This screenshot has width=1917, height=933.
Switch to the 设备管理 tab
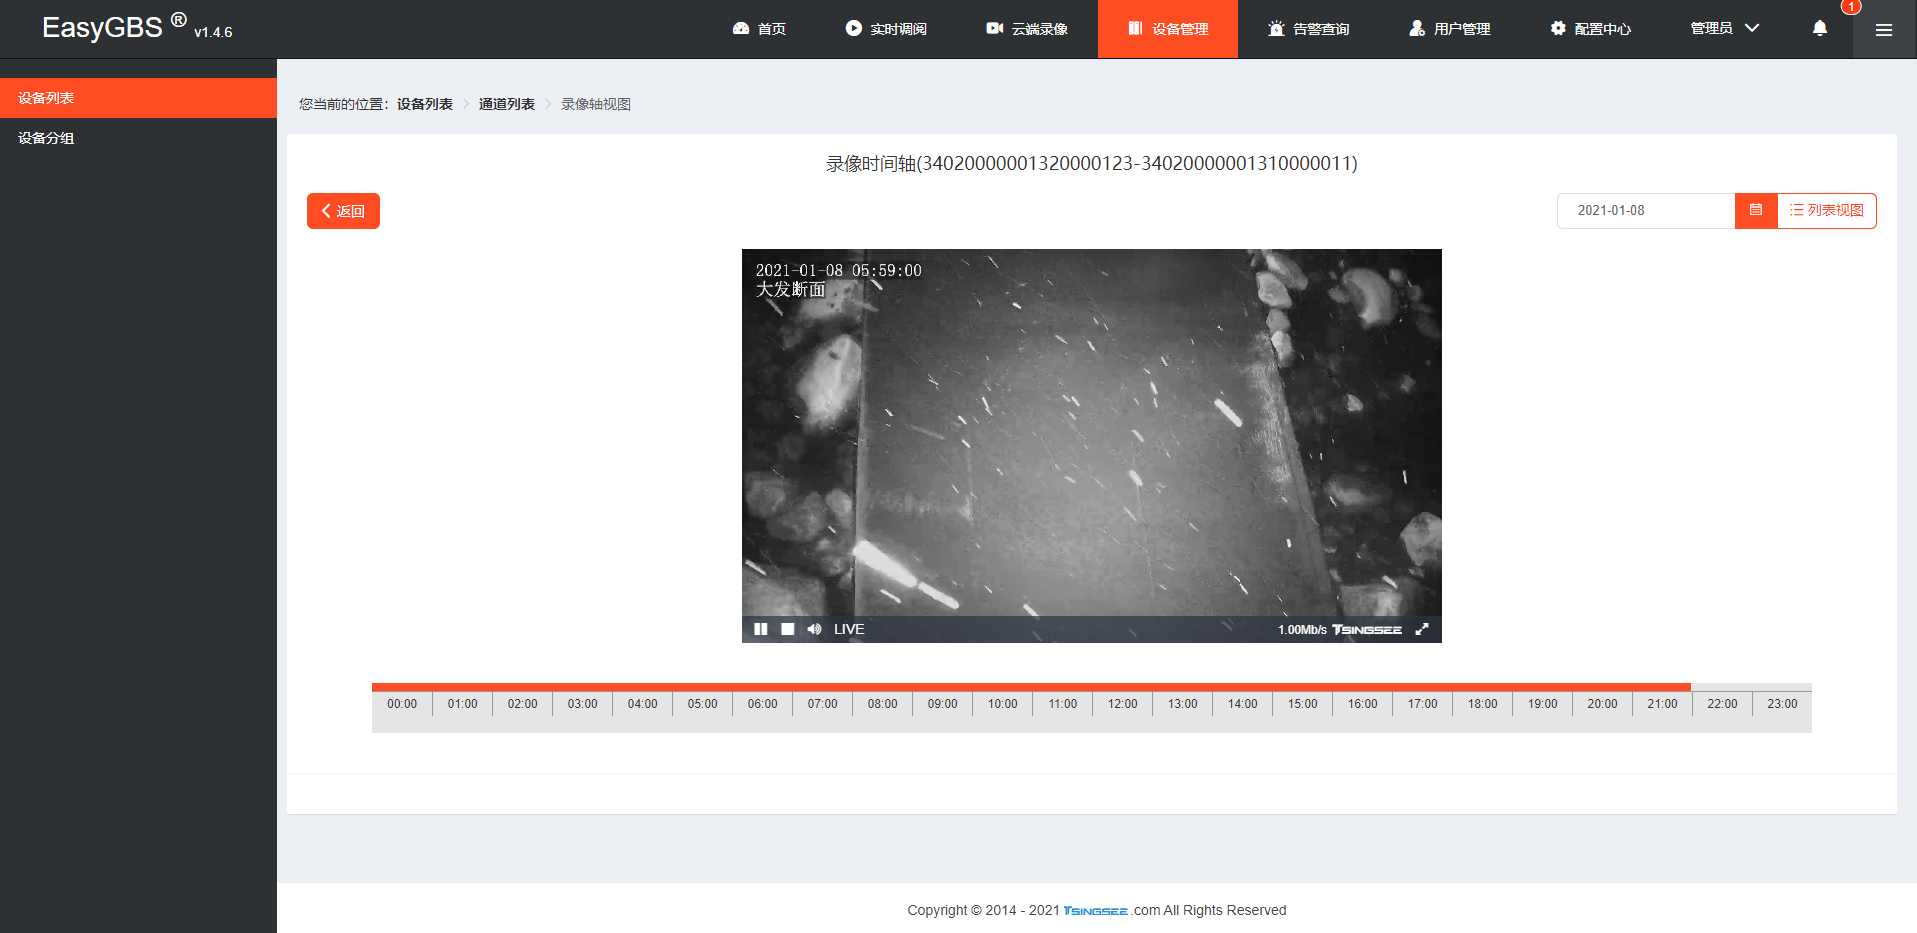[x=1167, y=28]
